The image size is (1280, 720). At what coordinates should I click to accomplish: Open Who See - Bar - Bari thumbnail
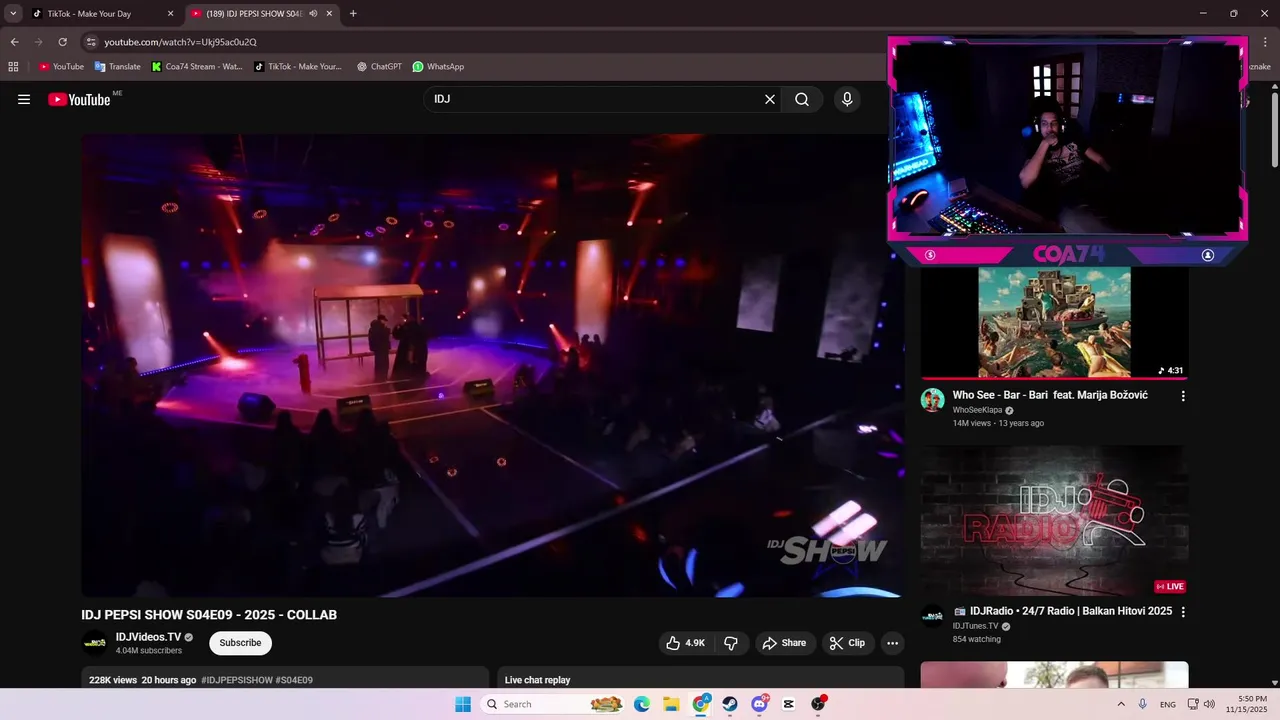coord(1054,322)
